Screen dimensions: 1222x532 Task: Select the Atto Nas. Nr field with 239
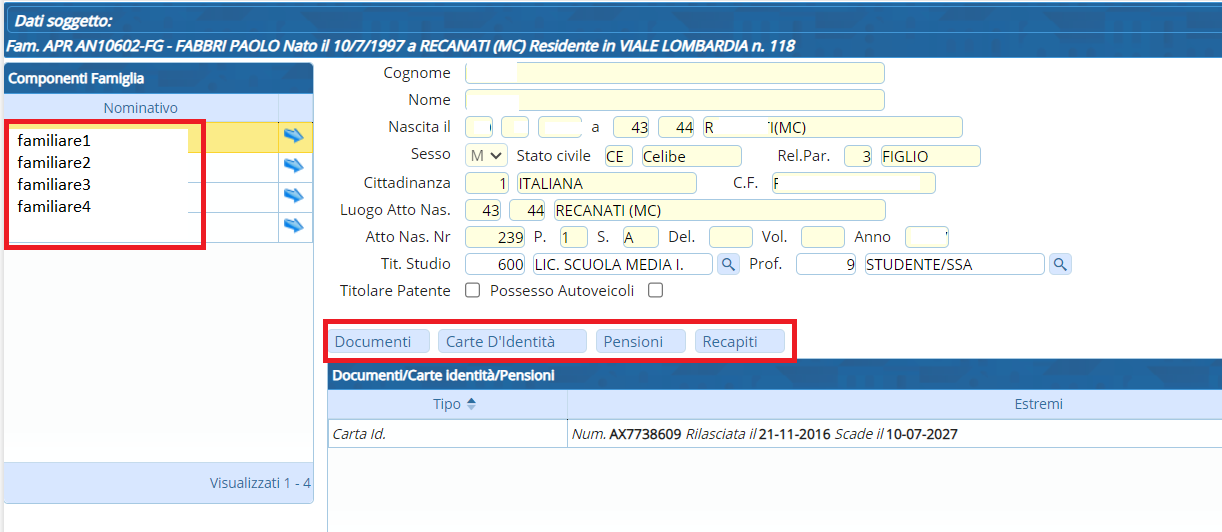pos(495,237)
